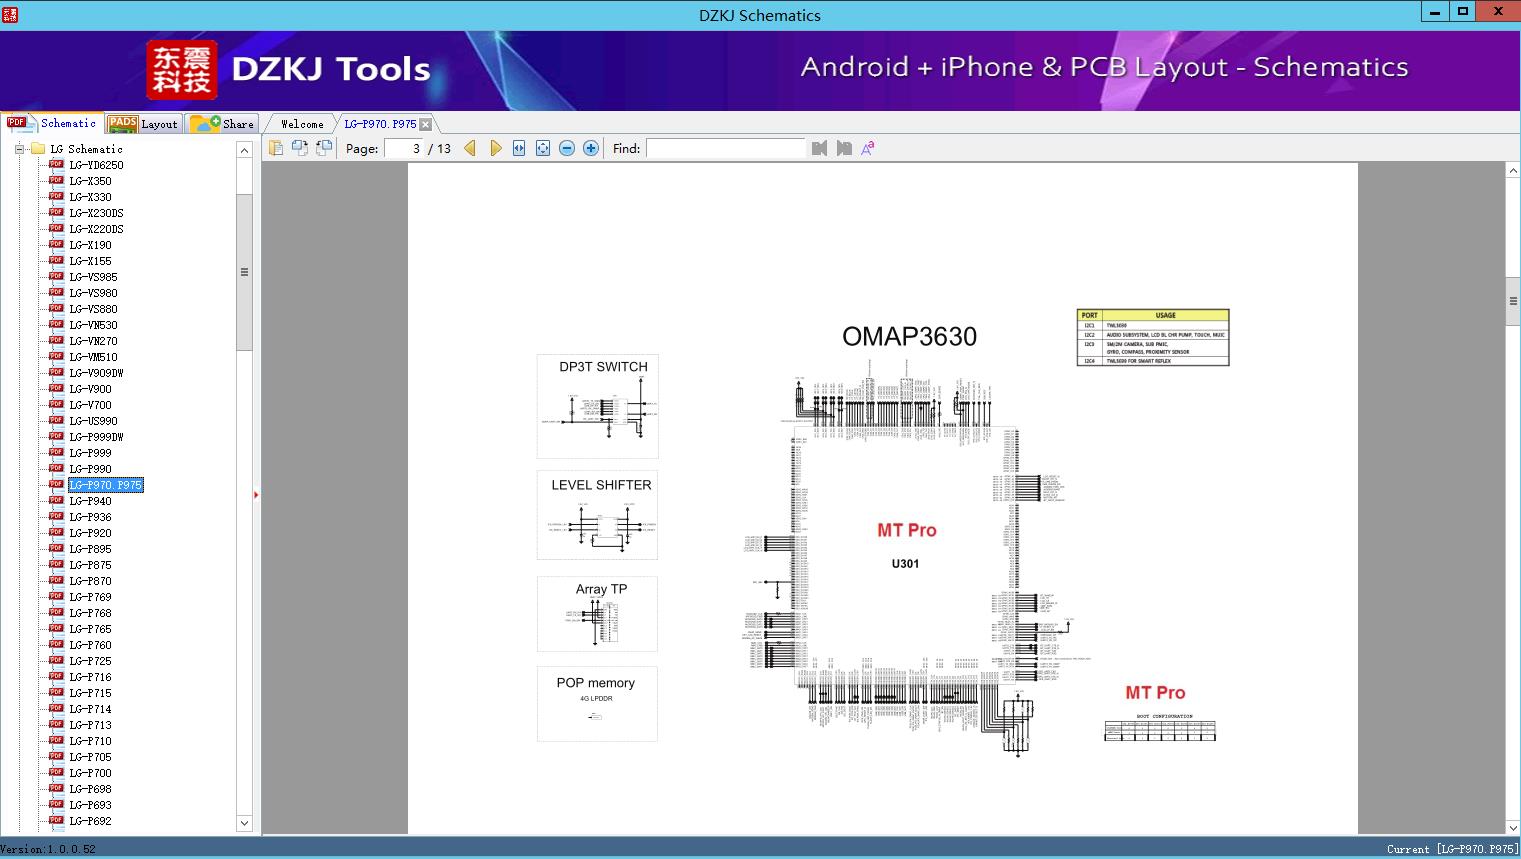The height and width of the screenshot is (859, 1521).
Task: Toggle match case search option icon
Action: click(868, 148)
